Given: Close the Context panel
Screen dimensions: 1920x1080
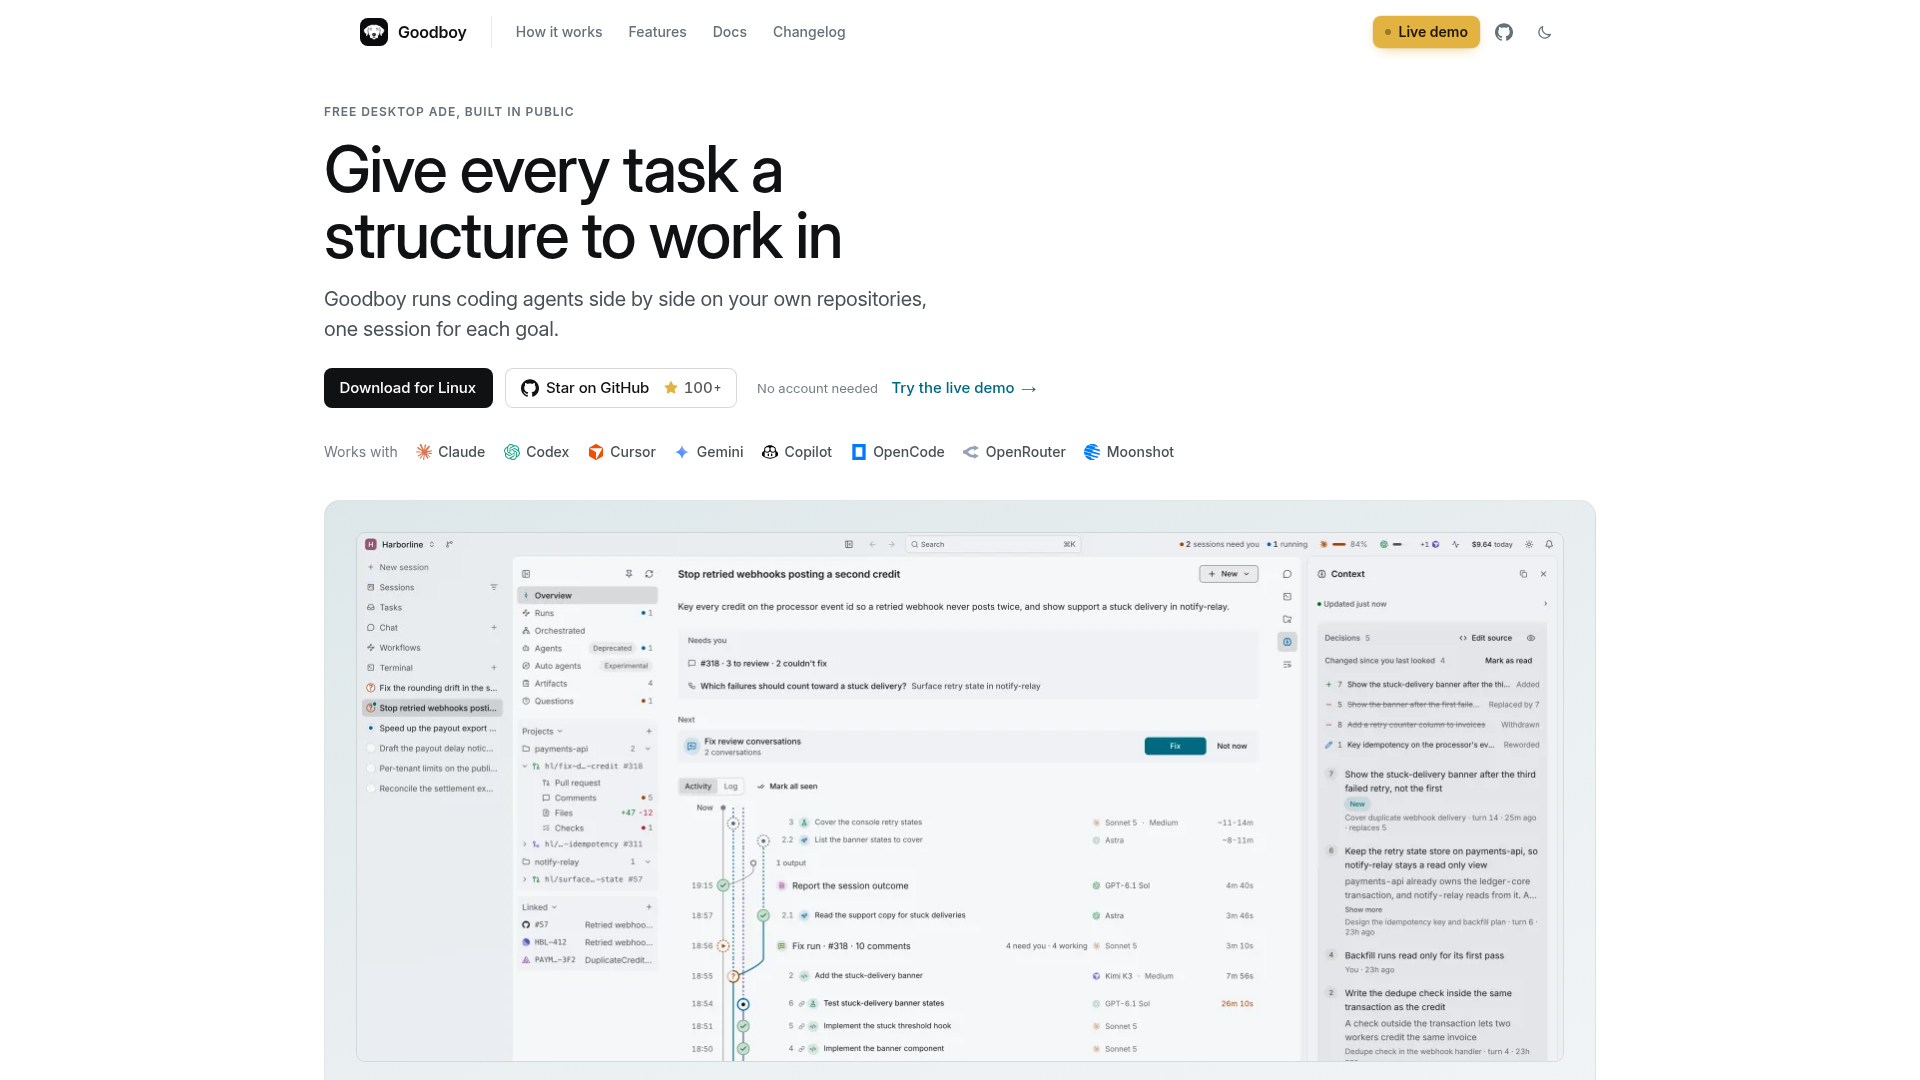Looking at the screenshot, I should pyautogui.click(x=1544, y=574).
